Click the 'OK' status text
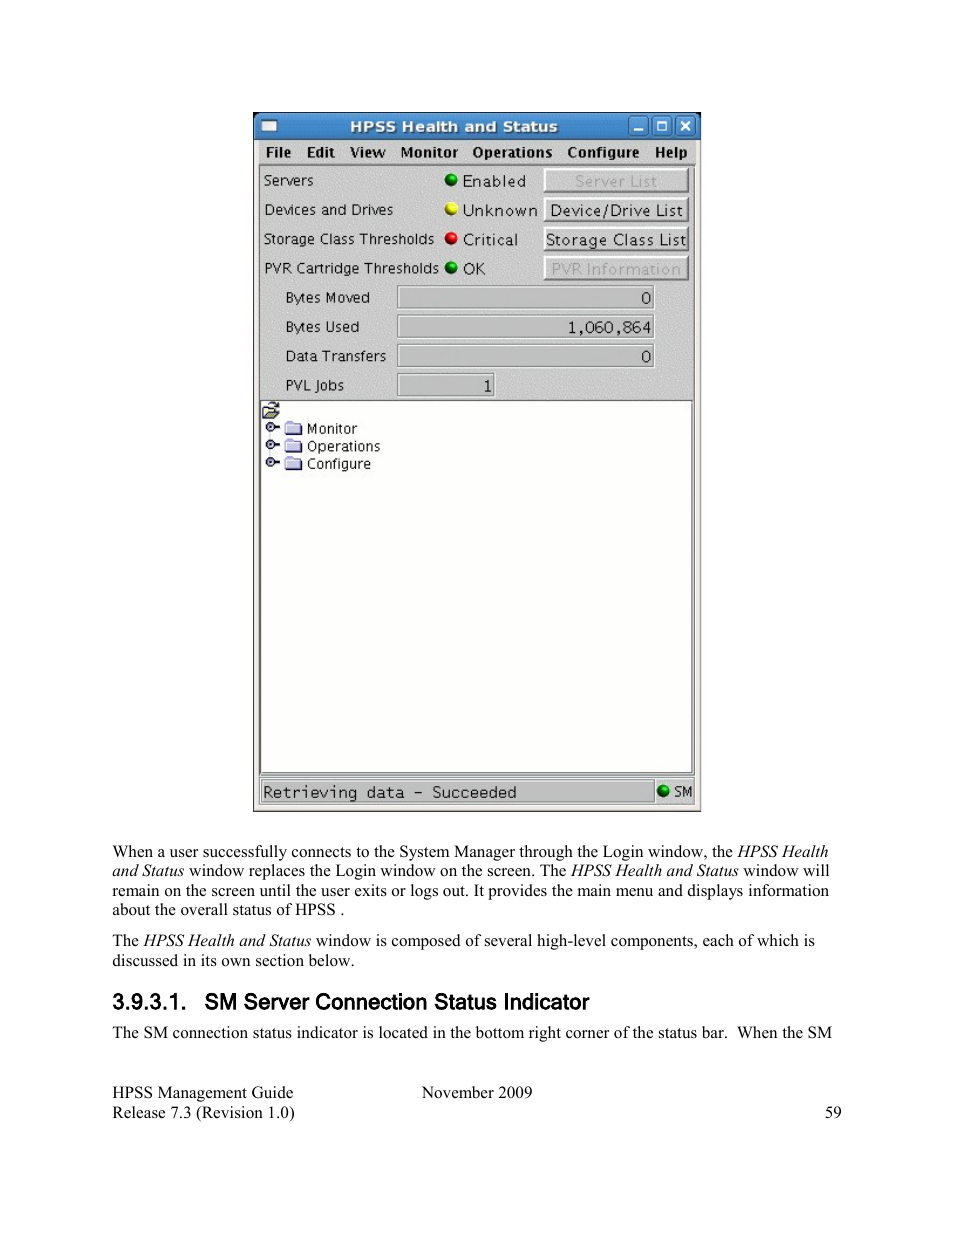 (474, 269)
